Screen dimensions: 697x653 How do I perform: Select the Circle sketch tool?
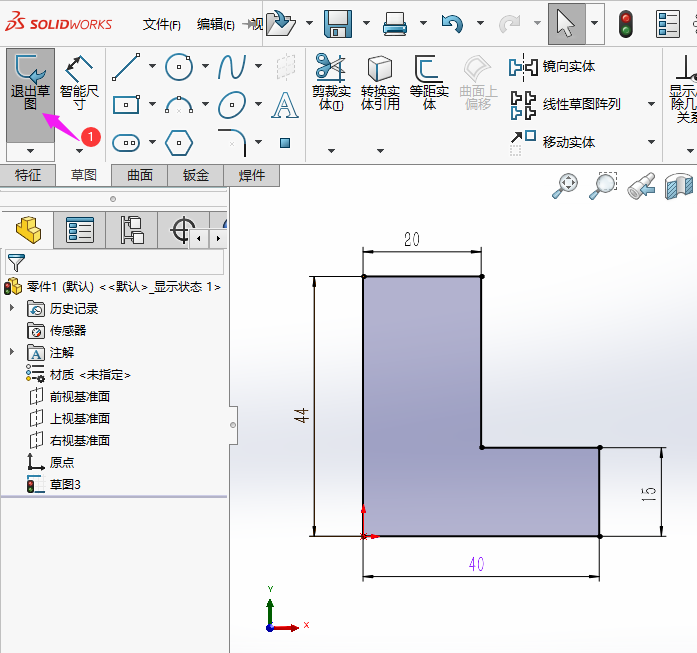click(179, 67)
